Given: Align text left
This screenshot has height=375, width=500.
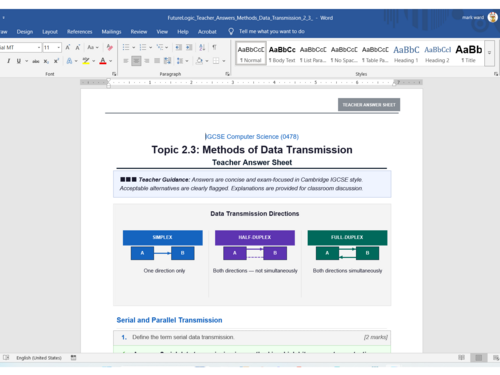Looking at the screenshot, I should coord(126,61).
